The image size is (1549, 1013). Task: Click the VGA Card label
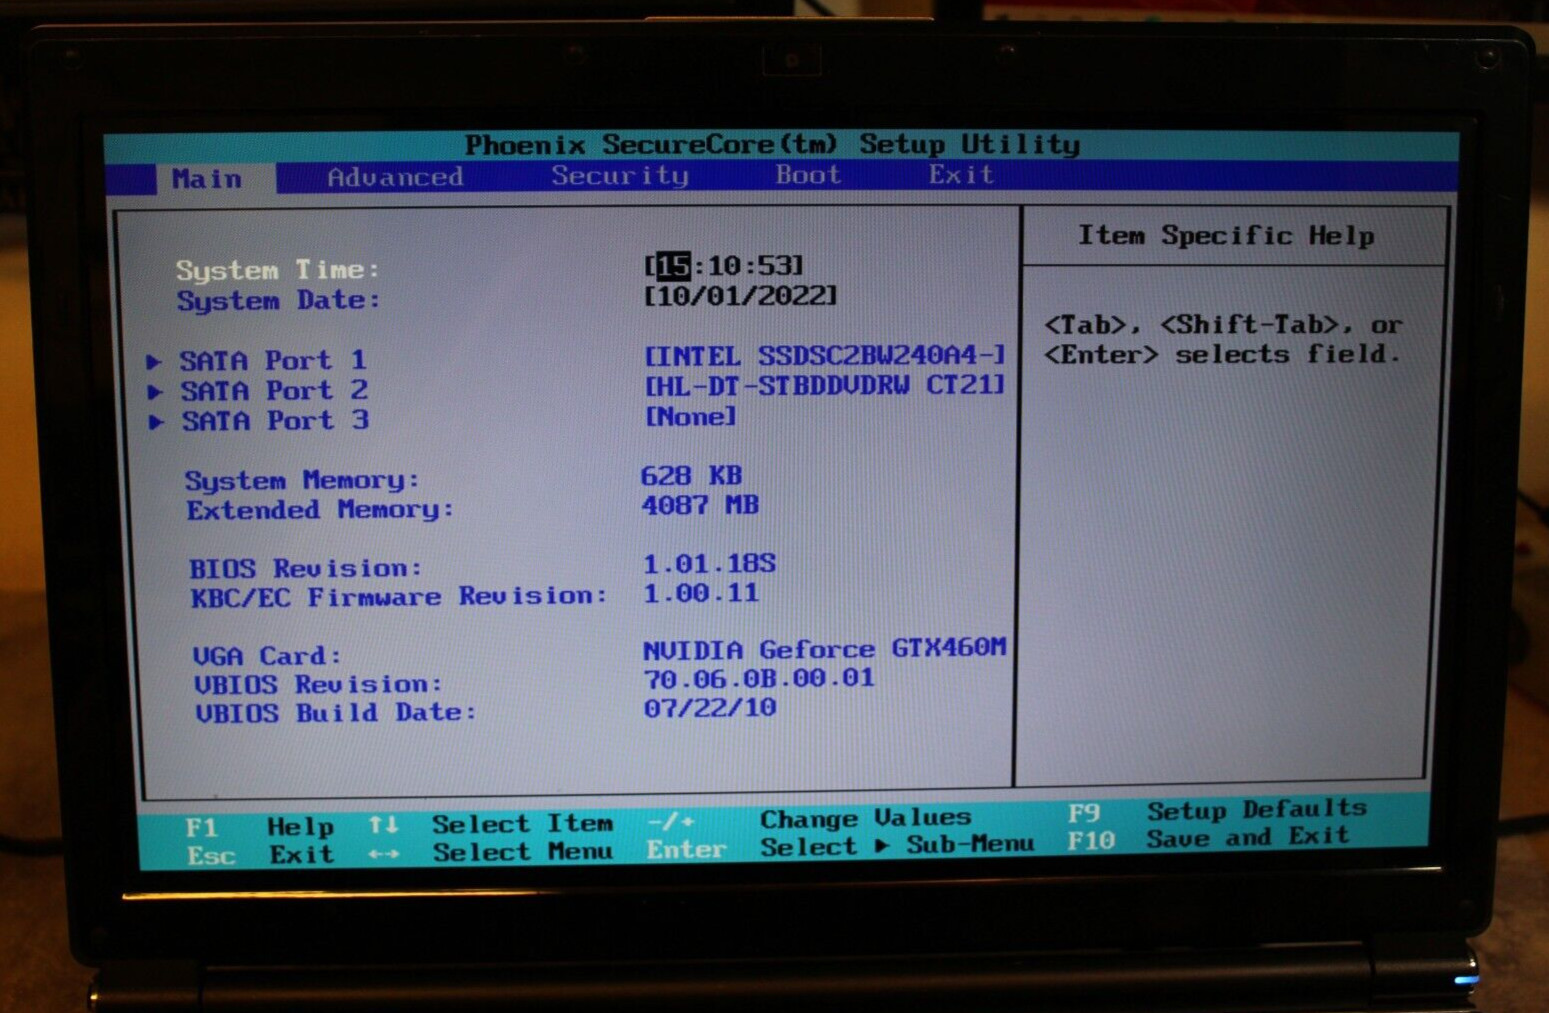[267, 656]
